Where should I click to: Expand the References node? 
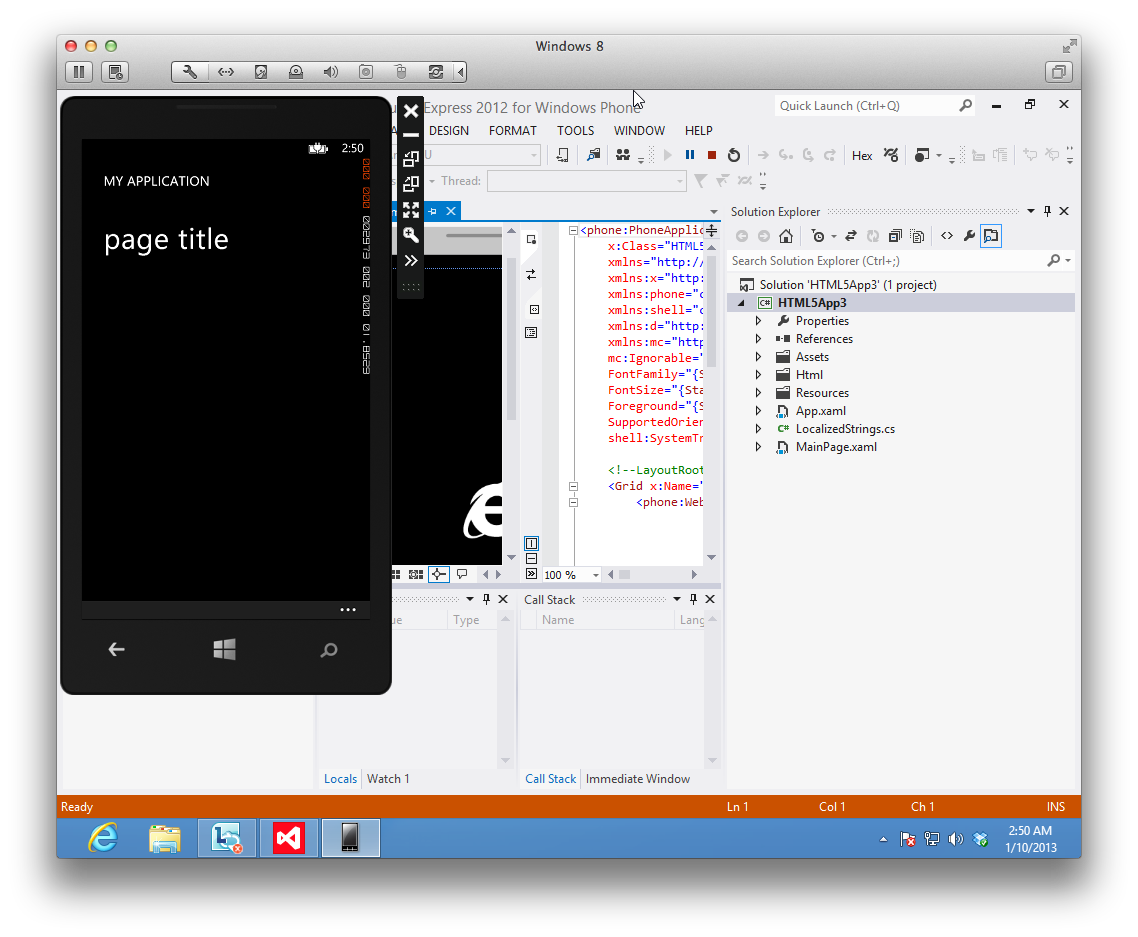[758, 339]
